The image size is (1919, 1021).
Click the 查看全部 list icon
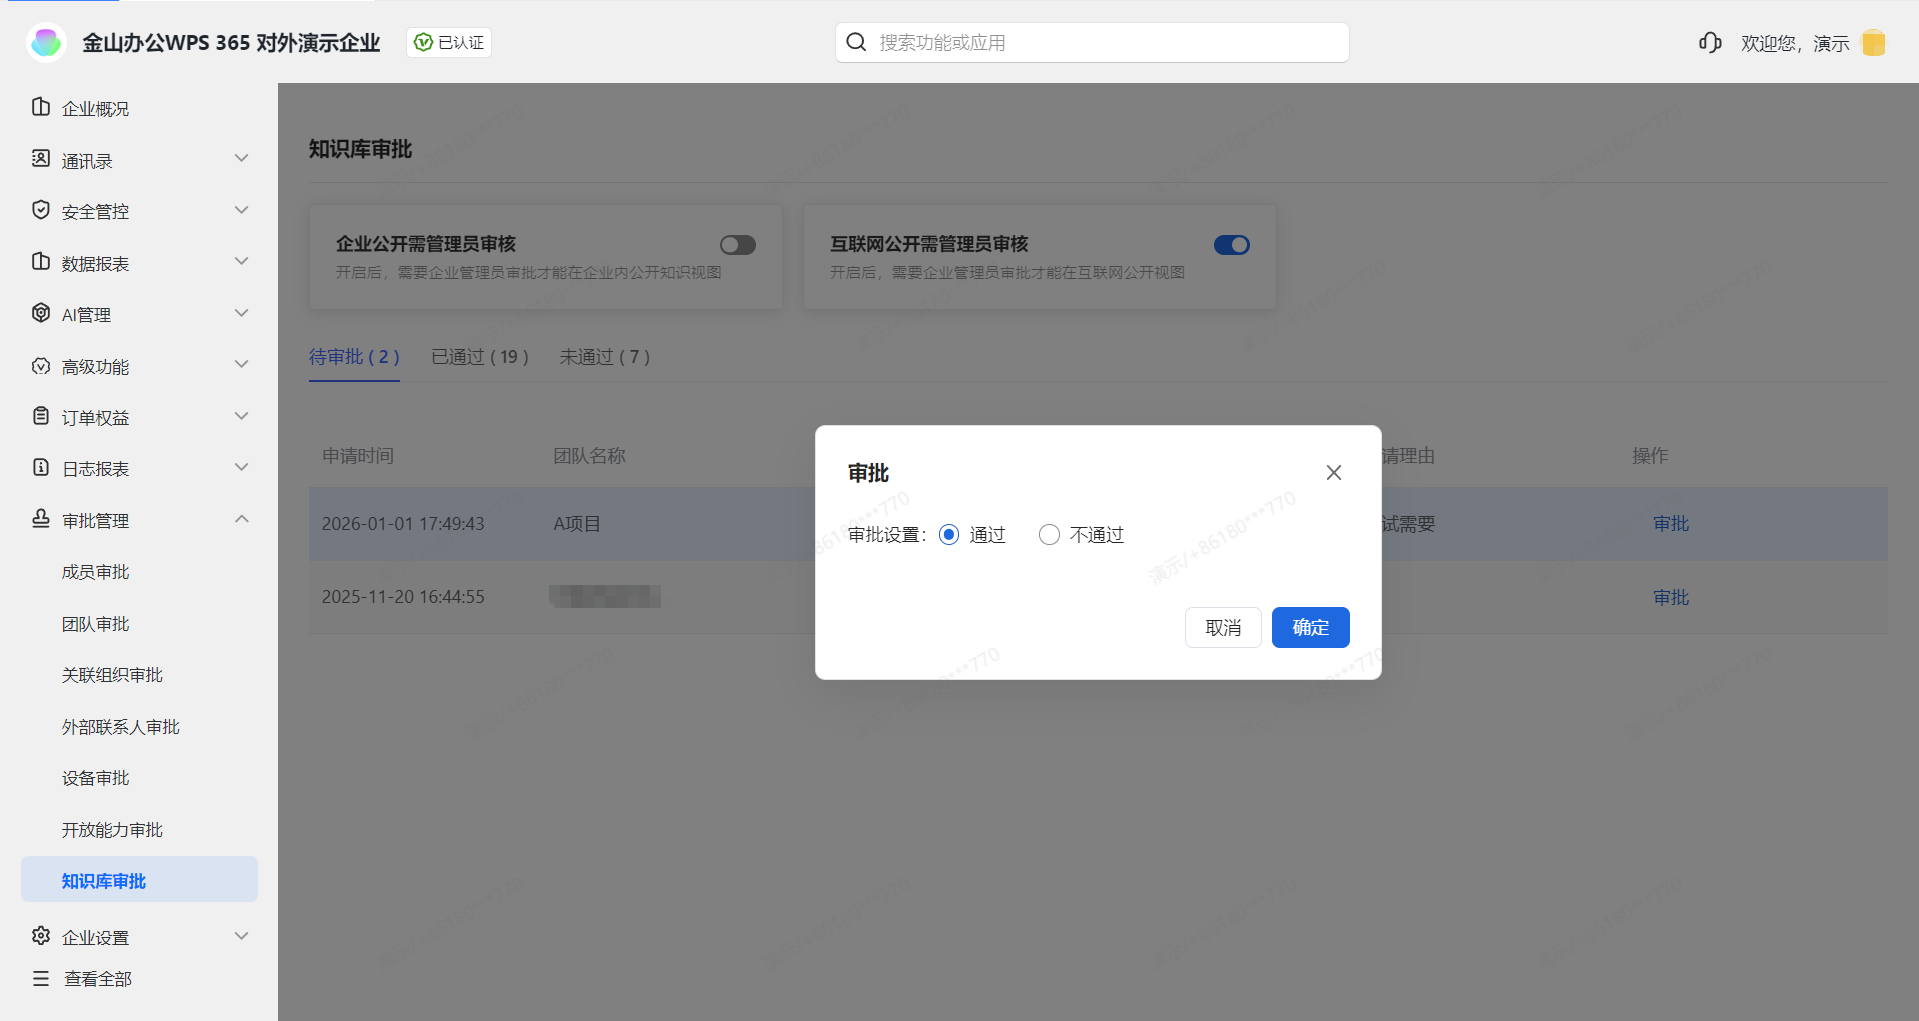[x=41, y=978]
